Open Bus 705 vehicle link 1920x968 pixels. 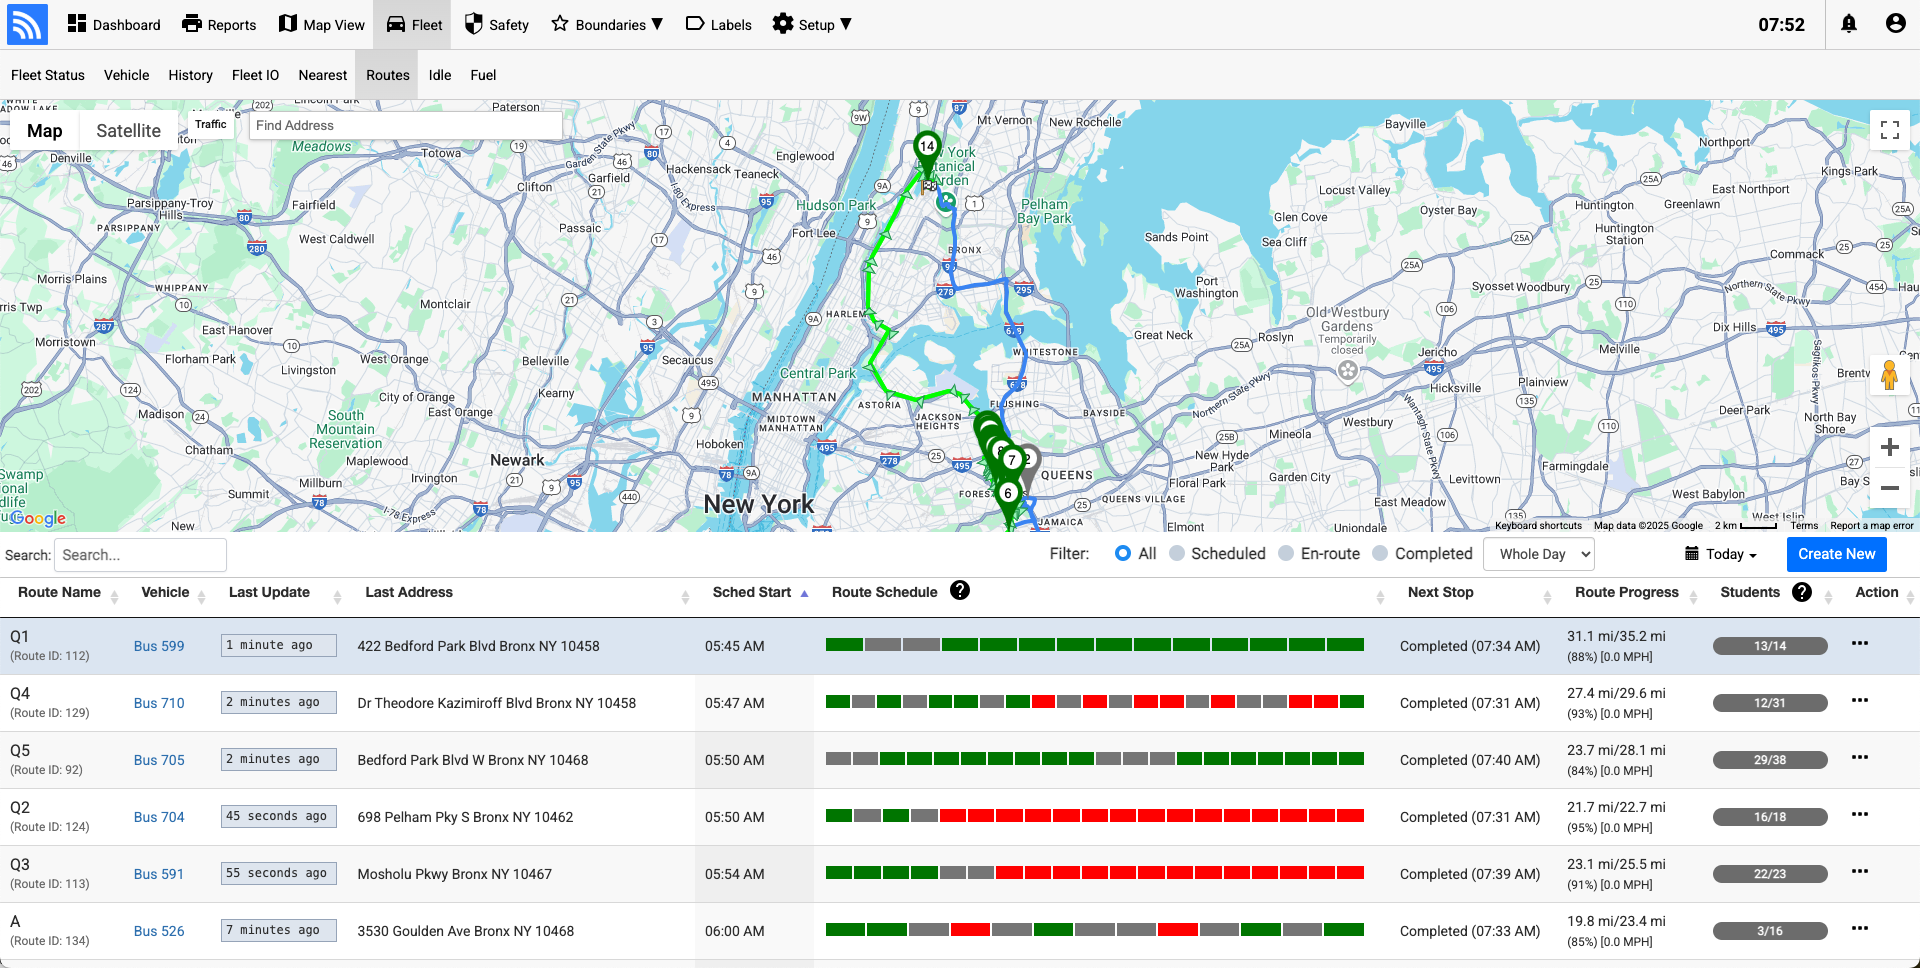[x=159, y=760]
